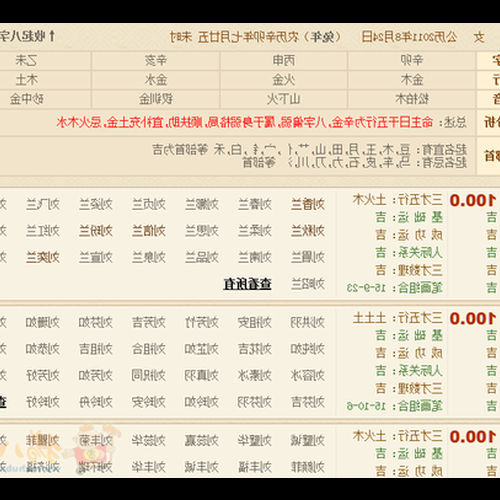Choose the name 刘相安
This screenshot has width=500, height=500.
[x=255, y=322]
